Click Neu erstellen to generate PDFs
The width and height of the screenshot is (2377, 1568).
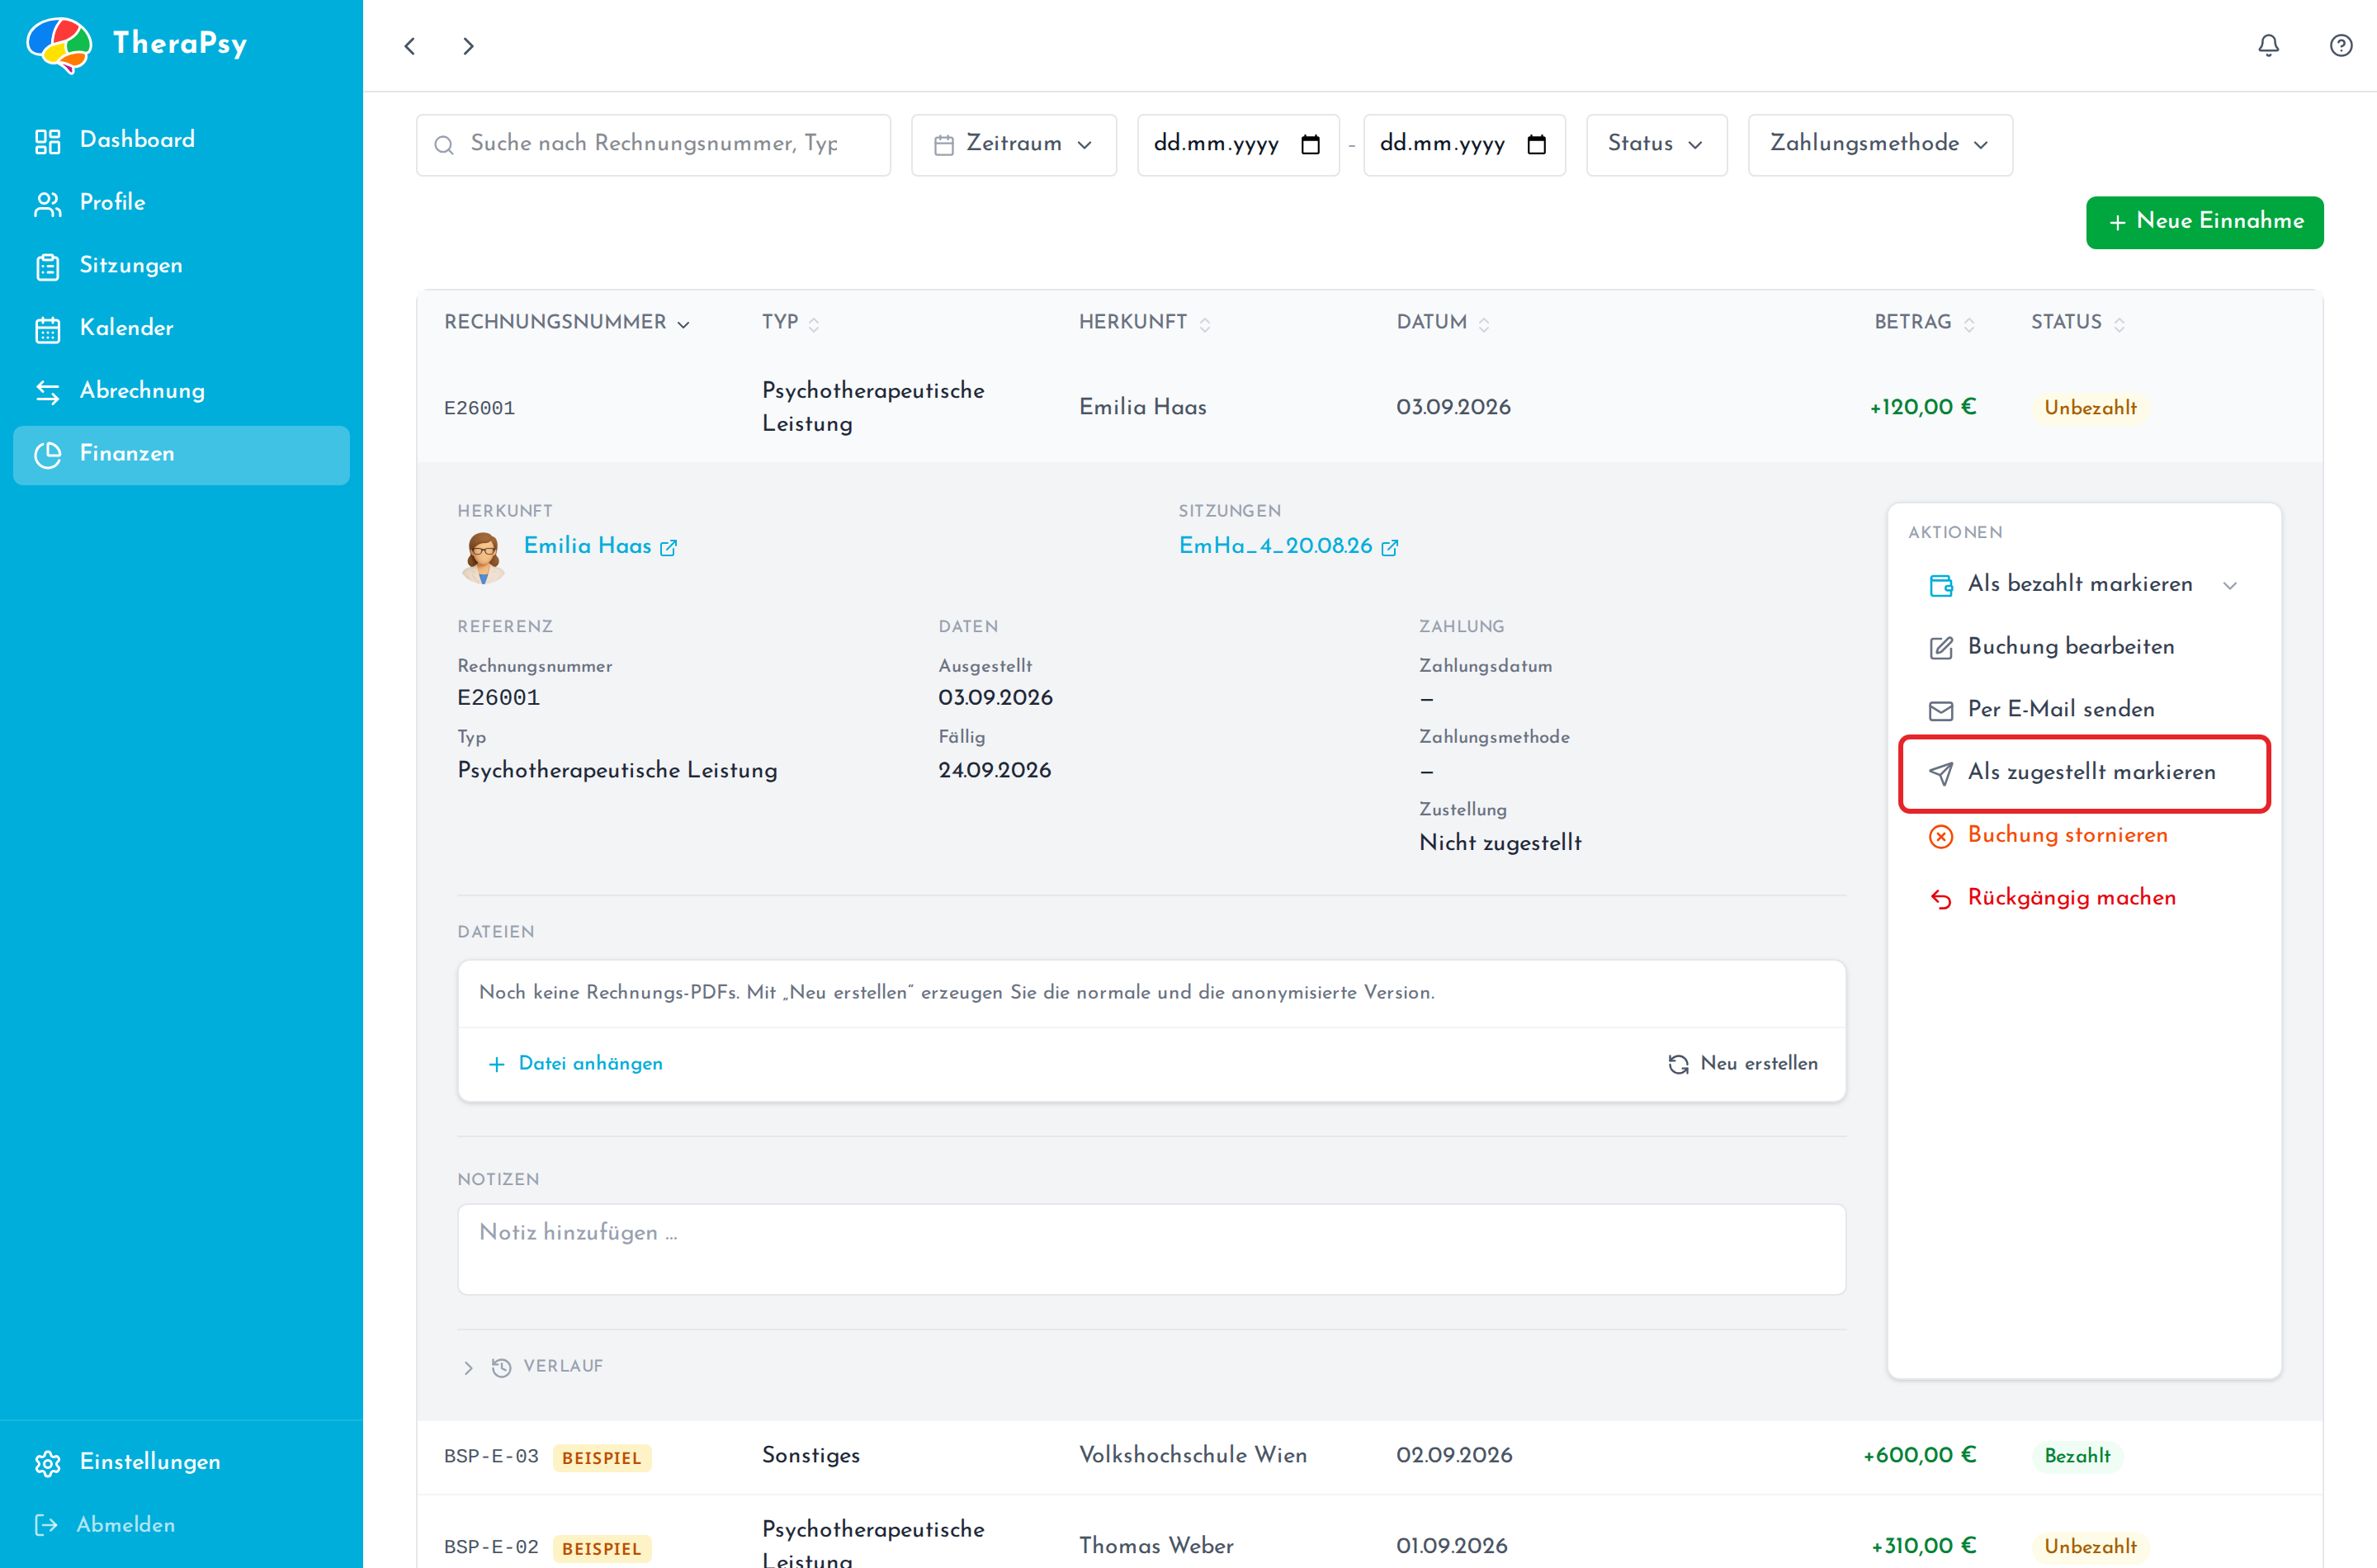1742,1064
